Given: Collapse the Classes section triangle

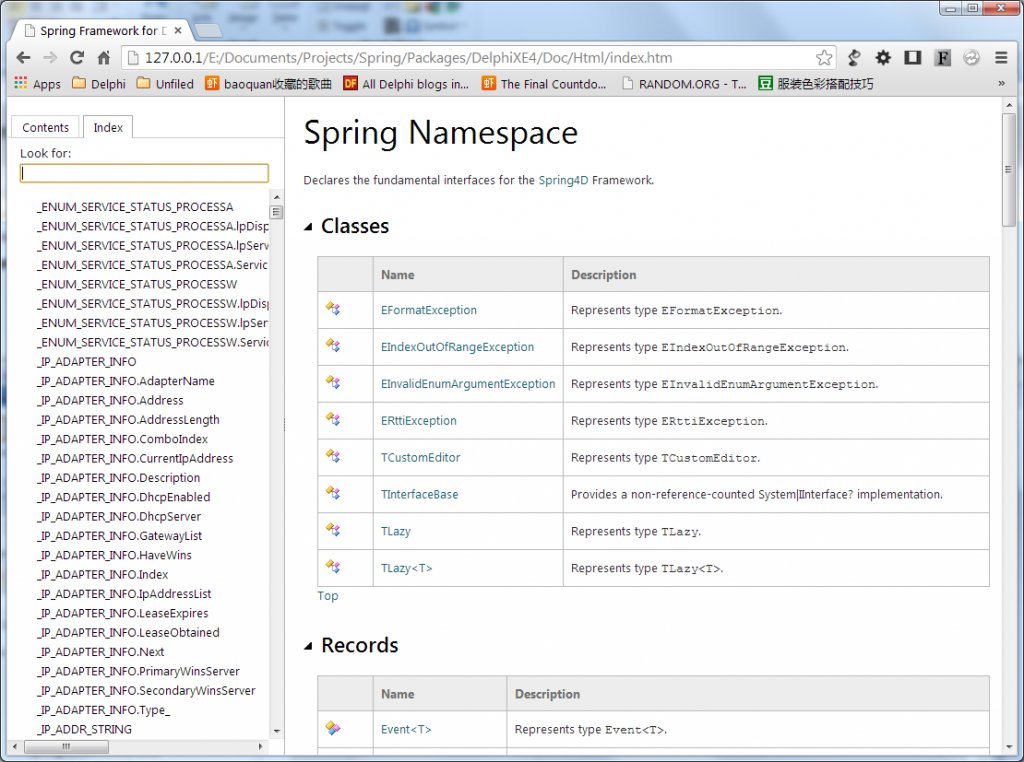Looking at the screenshot, I should click(x=309, y=226).
